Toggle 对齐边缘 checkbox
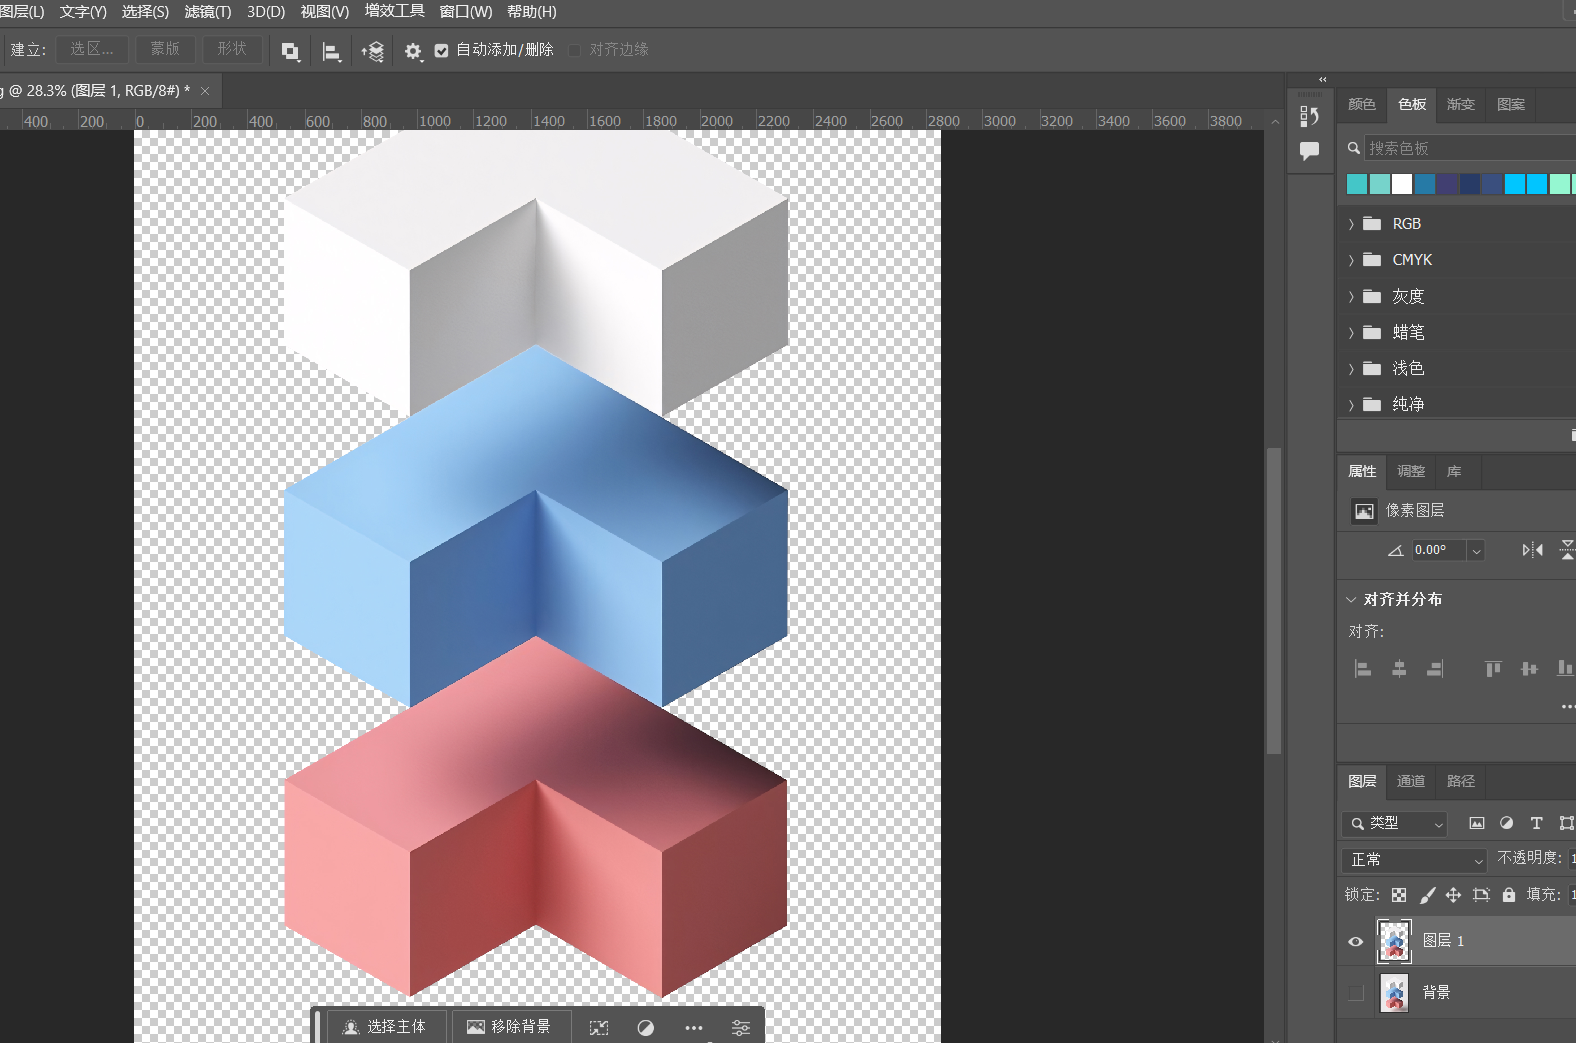This screenshot has height=1043, width=1576. point(574,50)
